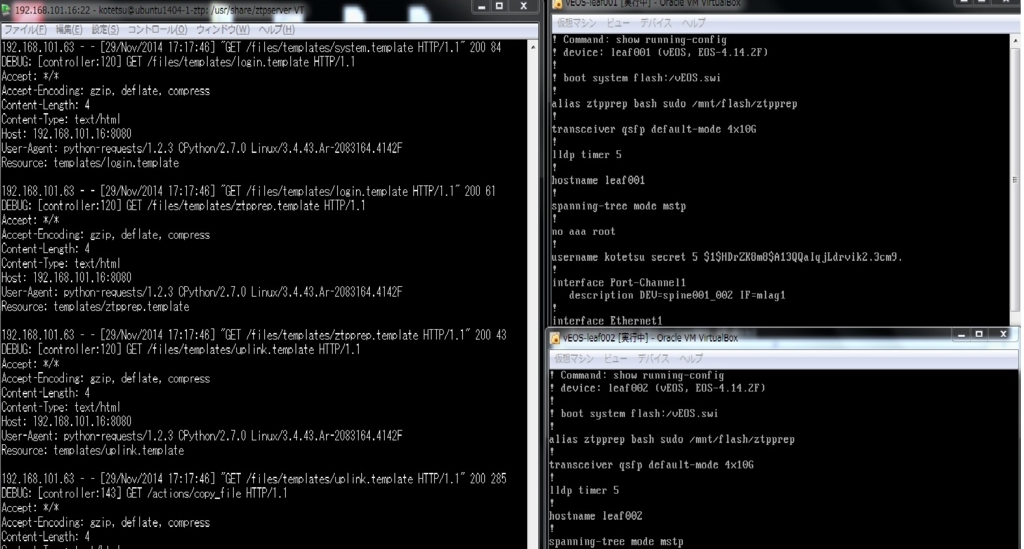Click 'spanning-tree mode mstp' in the leaf002 window
1024x549 pixels.
pos(616,541)
